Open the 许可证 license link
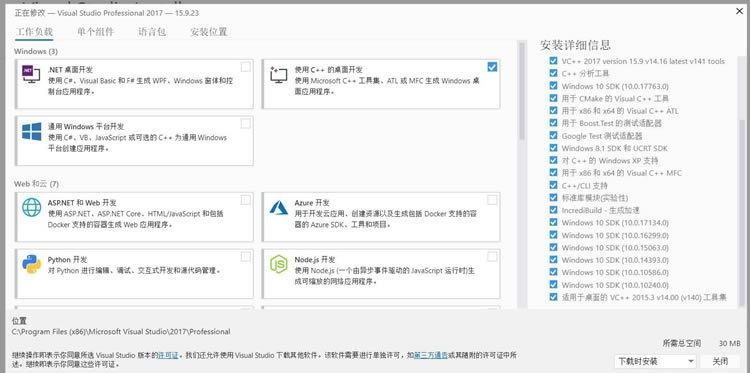The height and width of the screenshot is (373, 750). [168, 355]
